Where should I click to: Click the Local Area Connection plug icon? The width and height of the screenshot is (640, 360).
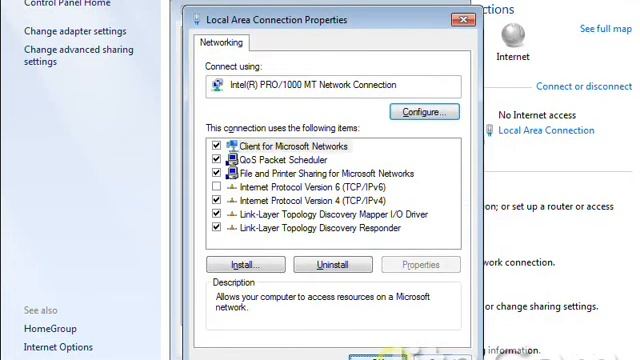pyautogui.click(x=489, y=130)
